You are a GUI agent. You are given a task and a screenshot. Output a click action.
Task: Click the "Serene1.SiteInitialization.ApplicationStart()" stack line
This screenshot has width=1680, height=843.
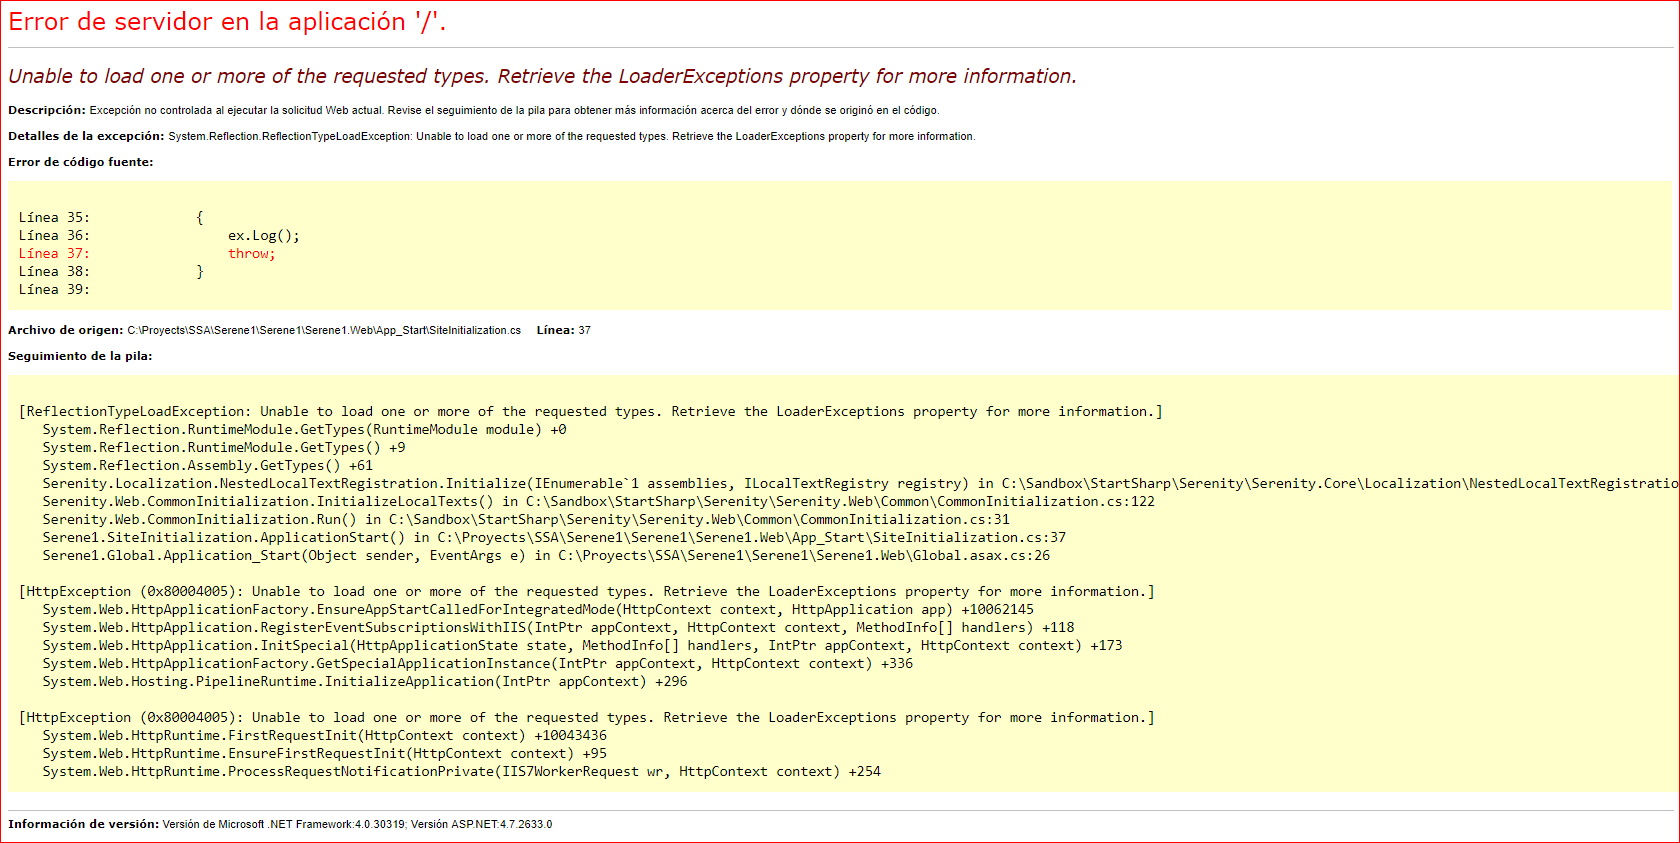554,537
